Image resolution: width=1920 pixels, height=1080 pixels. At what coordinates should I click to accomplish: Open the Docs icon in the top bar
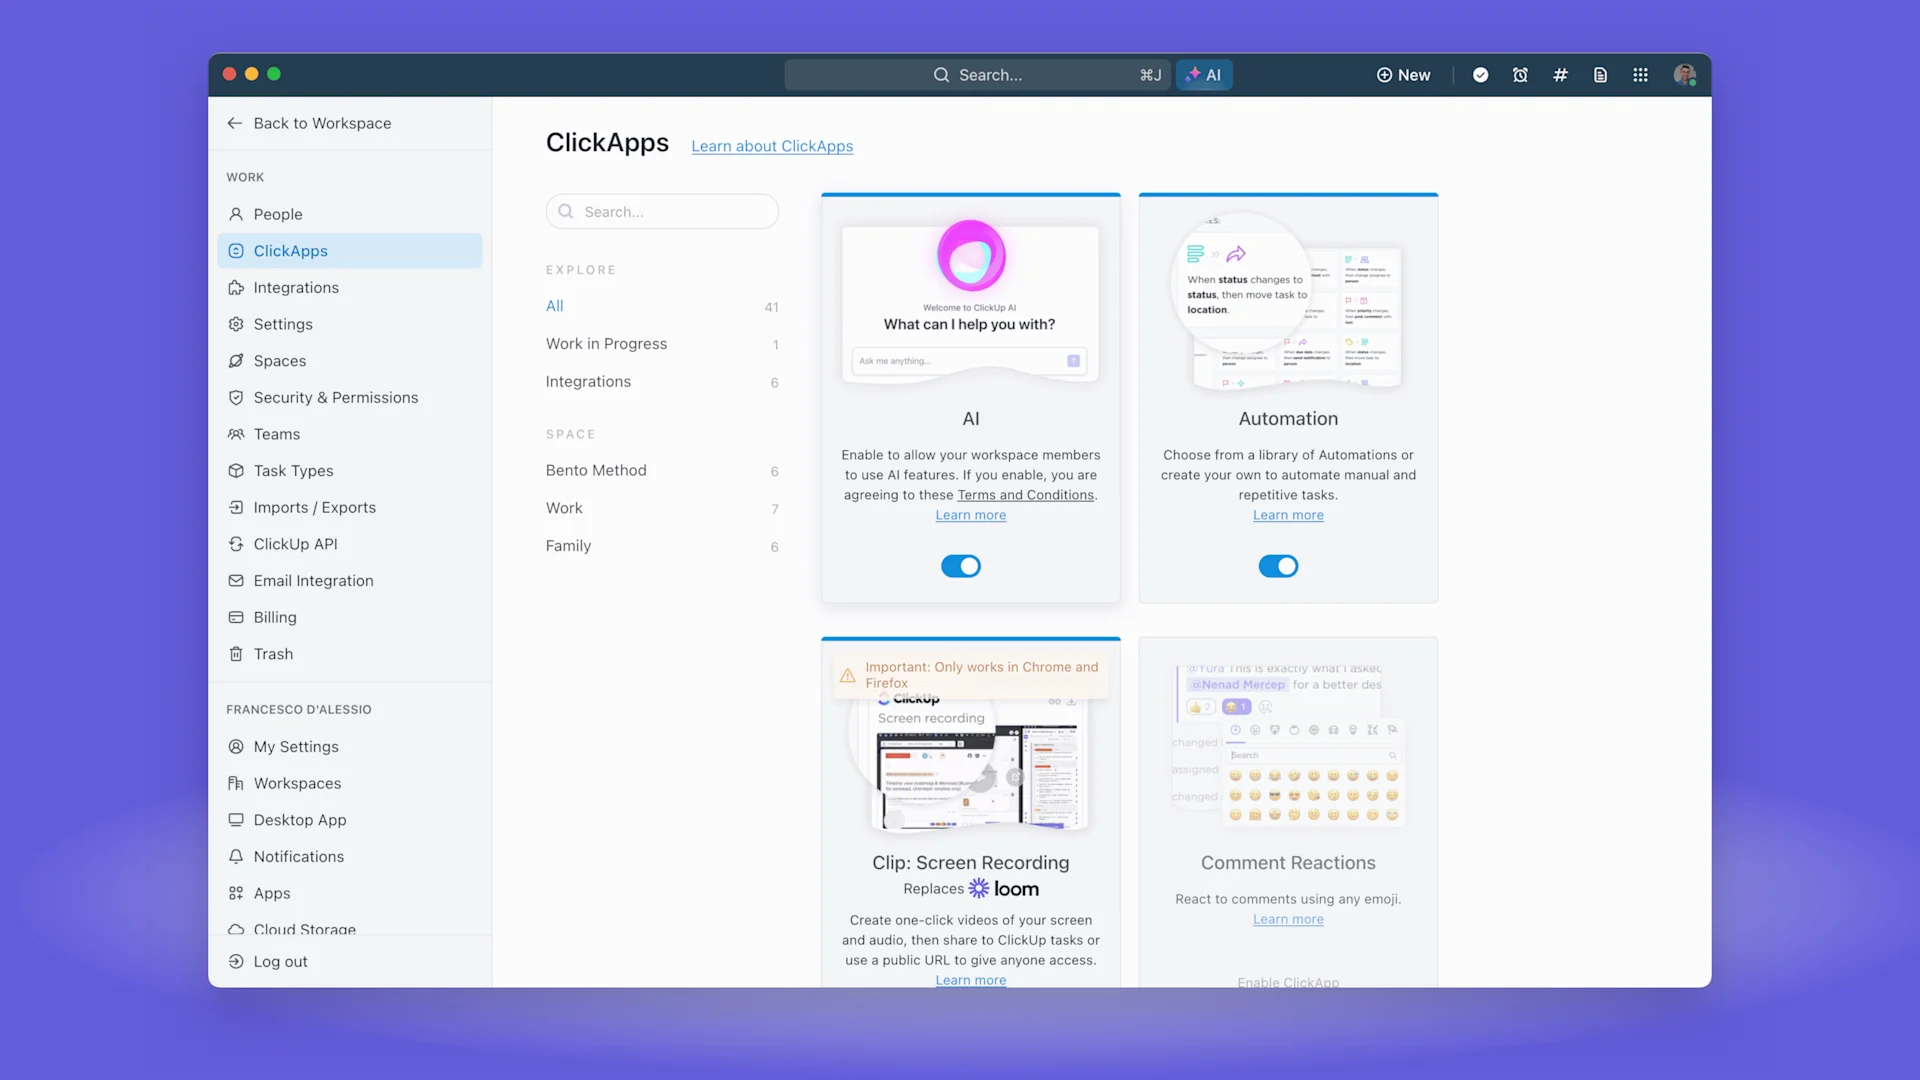[x=1600, y=74]
